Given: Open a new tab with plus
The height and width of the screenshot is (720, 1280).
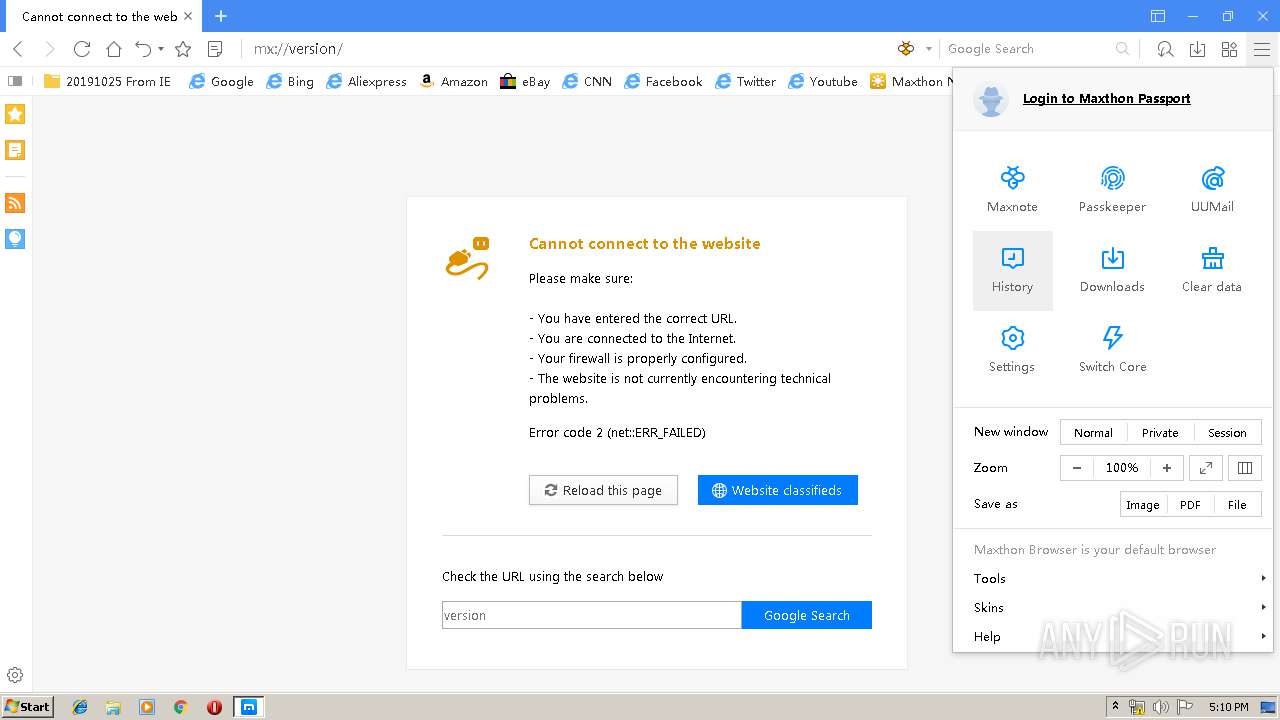Looking at the screenshot, I should tap(221, 16).
